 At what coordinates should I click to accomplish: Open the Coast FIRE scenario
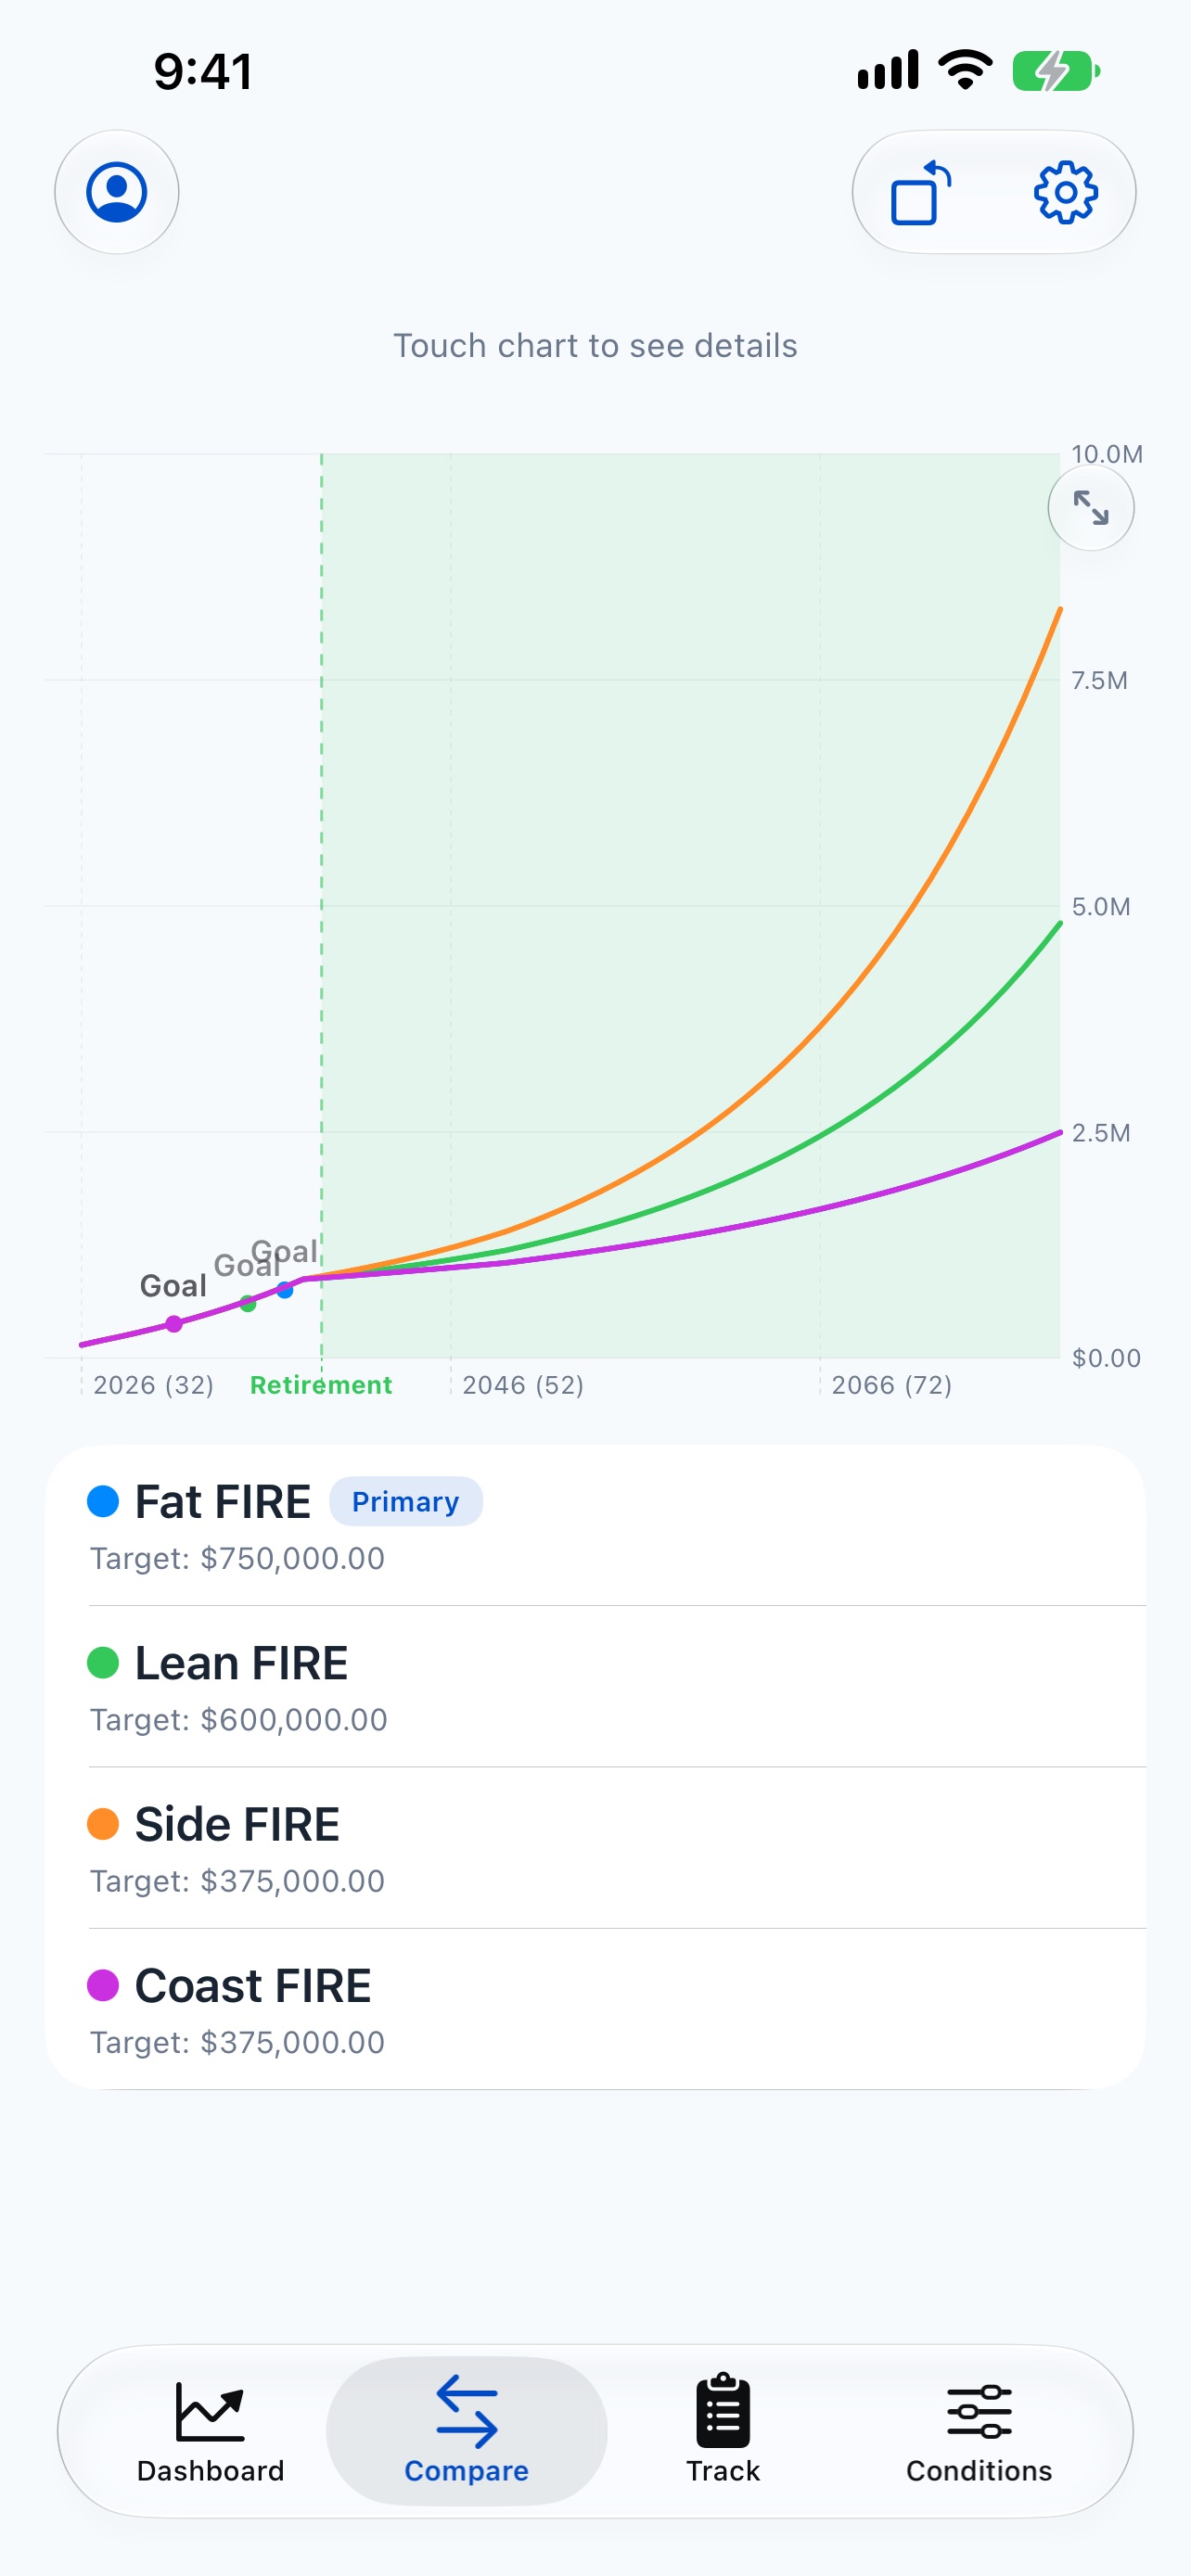click(595, 2009)
